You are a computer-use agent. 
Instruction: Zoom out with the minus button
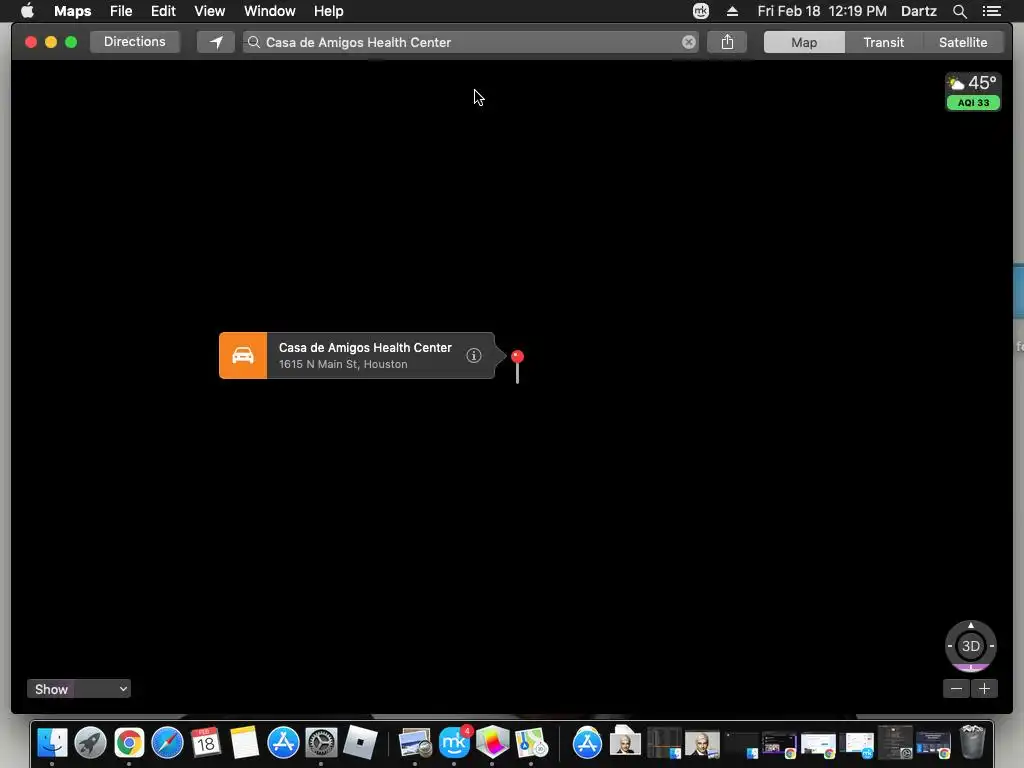956,688
